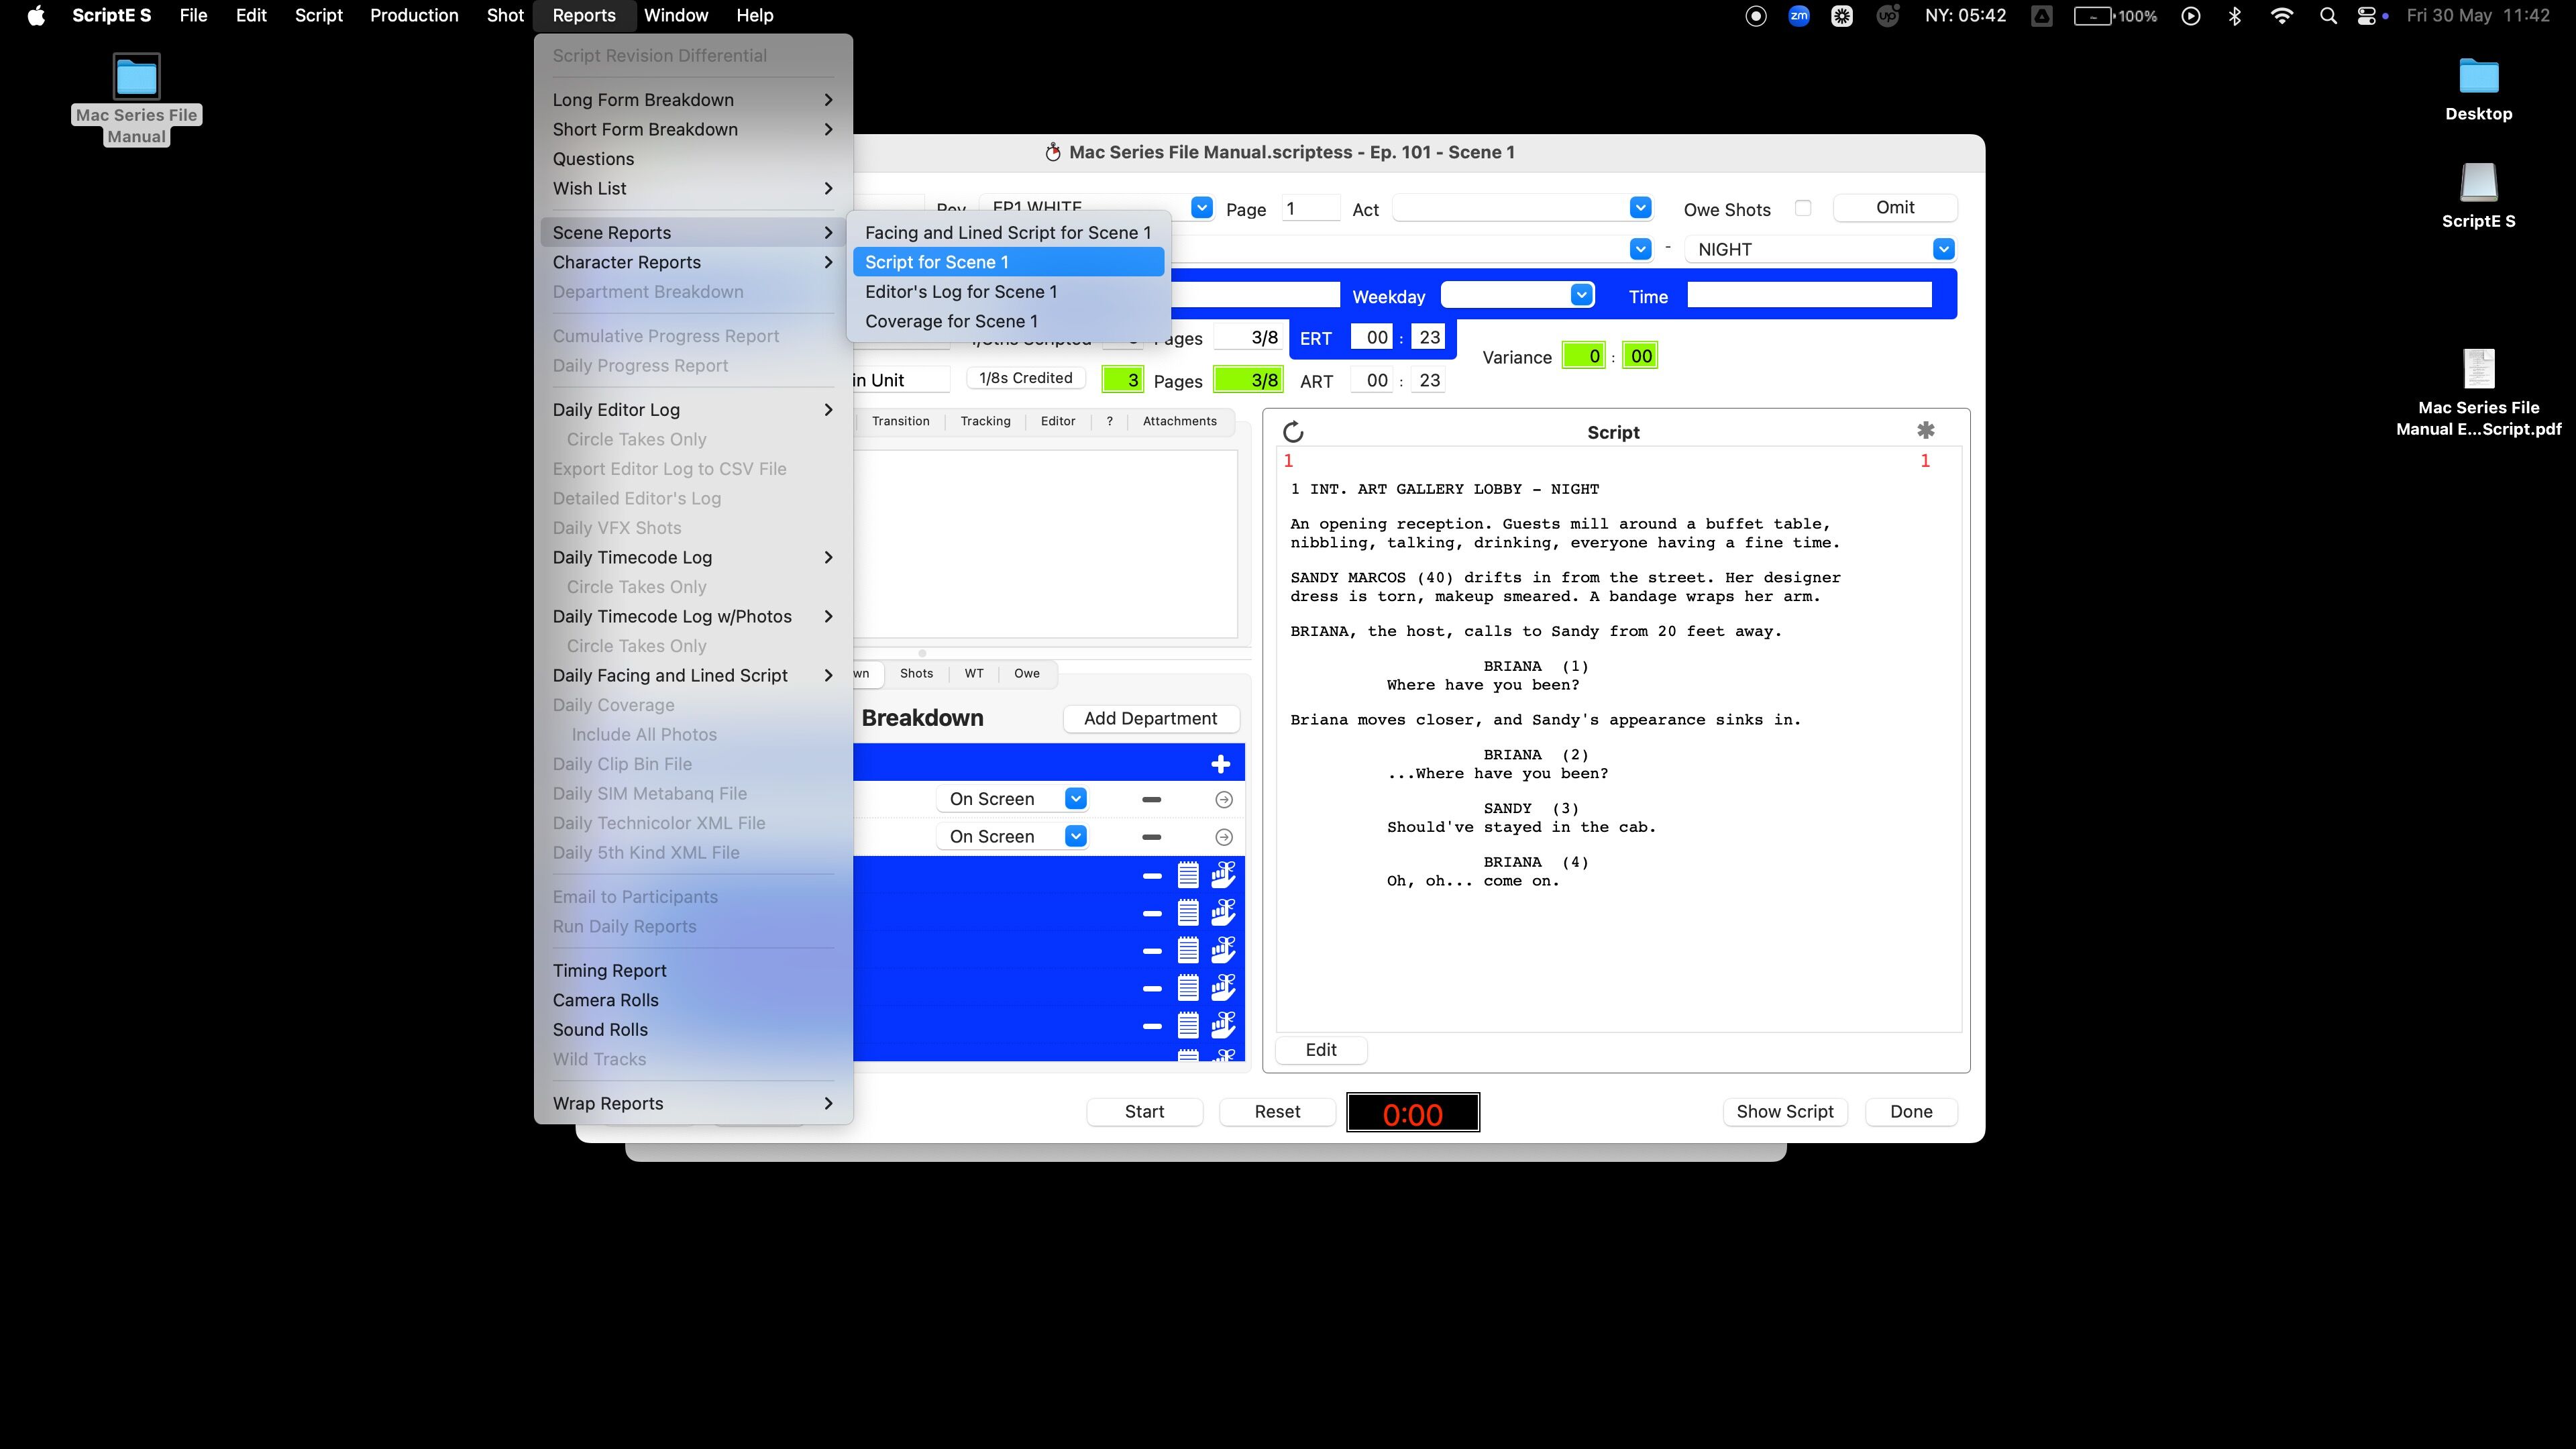This screenshot has width=2576, height=1449.
Task: Click the arrow circle beside first On Screen
Action: [x=1223, y=799]
